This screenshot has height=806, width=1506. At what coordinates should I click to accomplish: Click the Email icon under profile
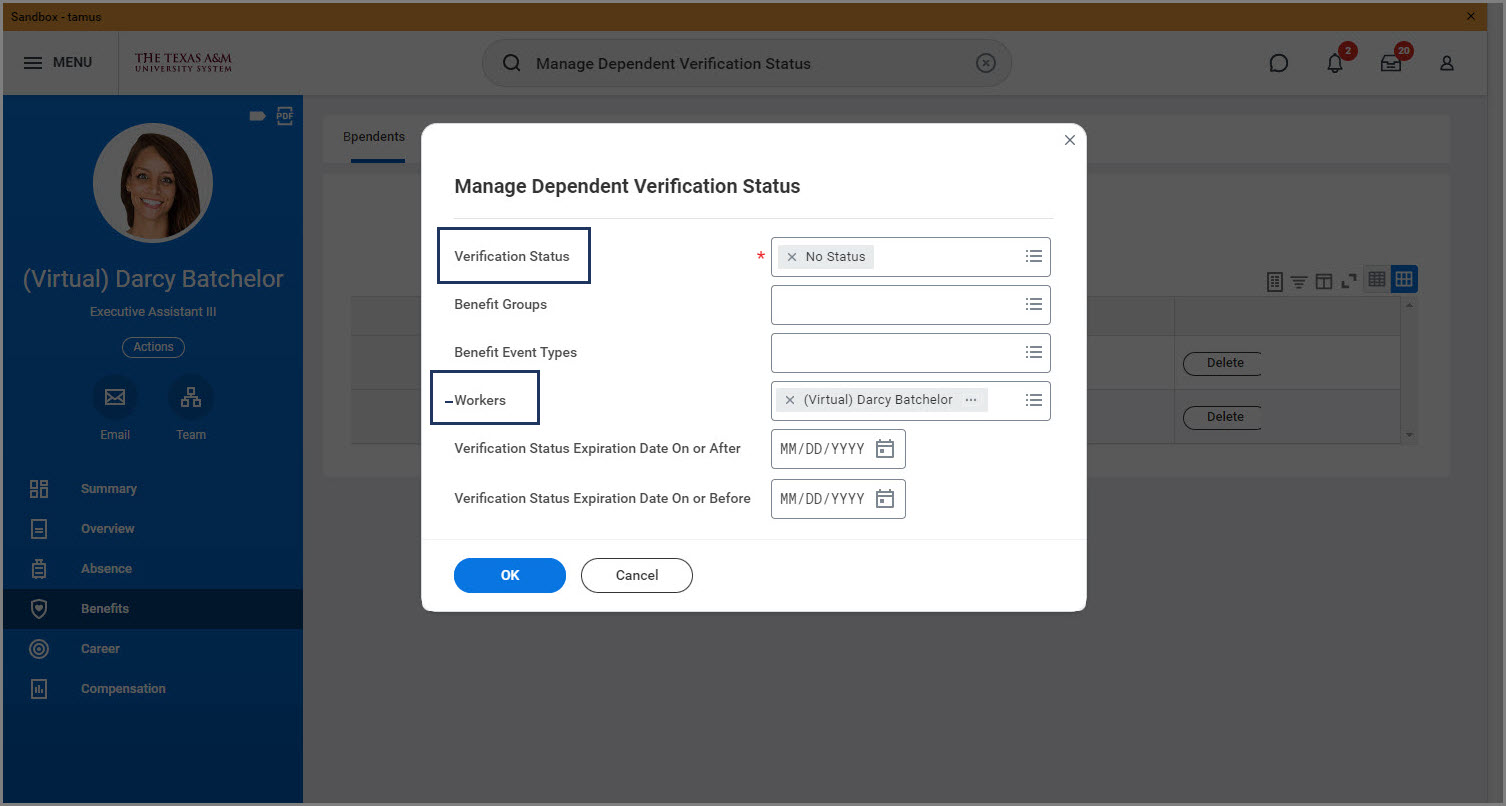pos(115,397)
